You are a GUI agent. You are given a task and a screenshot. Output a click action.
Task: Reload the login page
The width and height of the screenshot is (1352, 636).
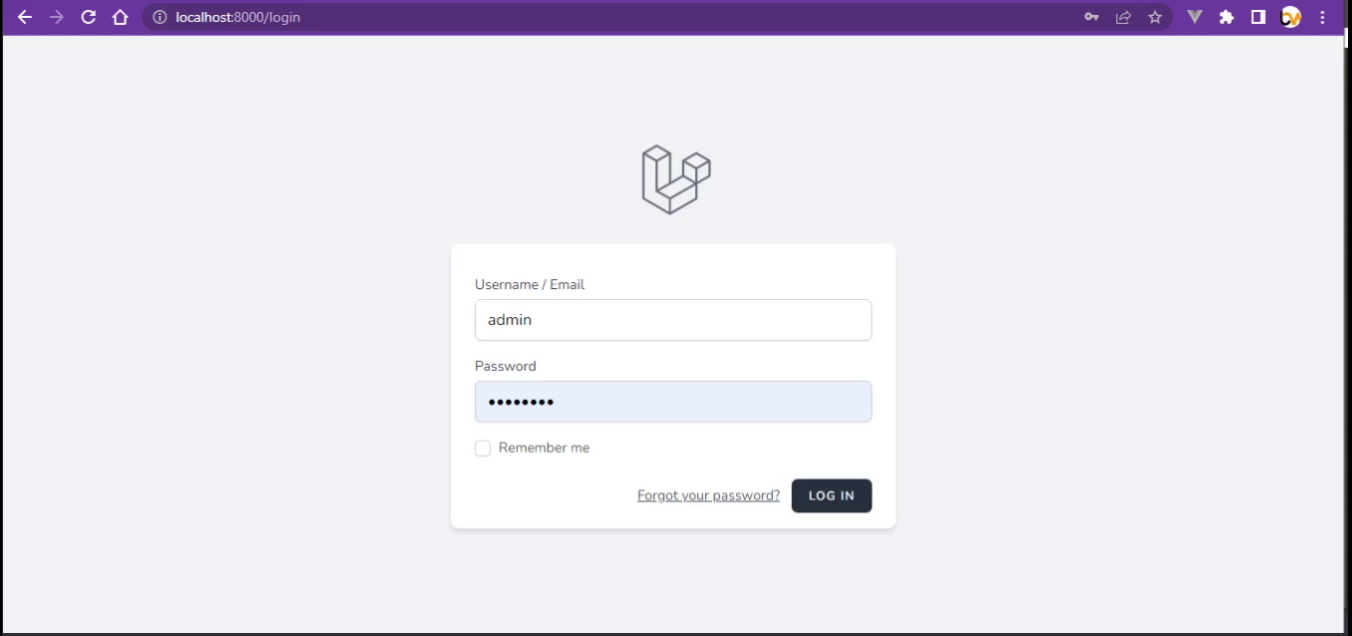click(x=88, y=17)
